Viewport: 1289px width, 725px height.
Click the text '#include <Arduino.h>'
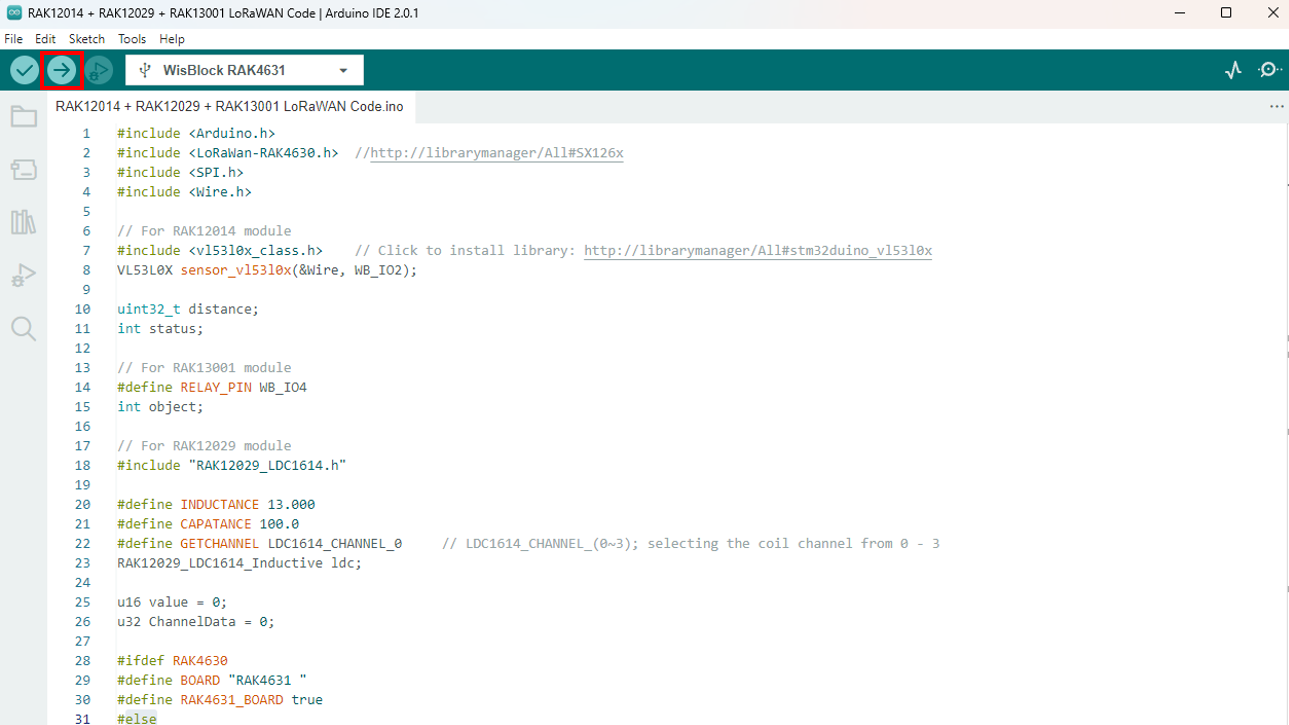(196, 133)
